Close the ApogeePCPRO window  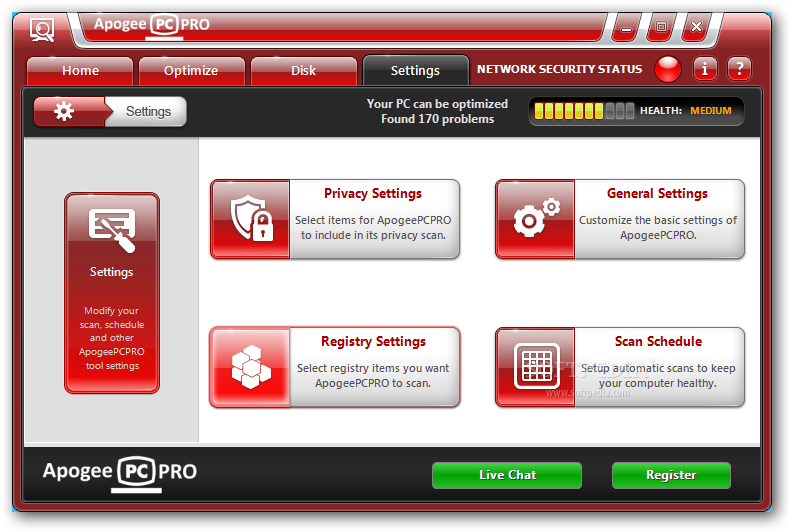[x=696, y=27]
